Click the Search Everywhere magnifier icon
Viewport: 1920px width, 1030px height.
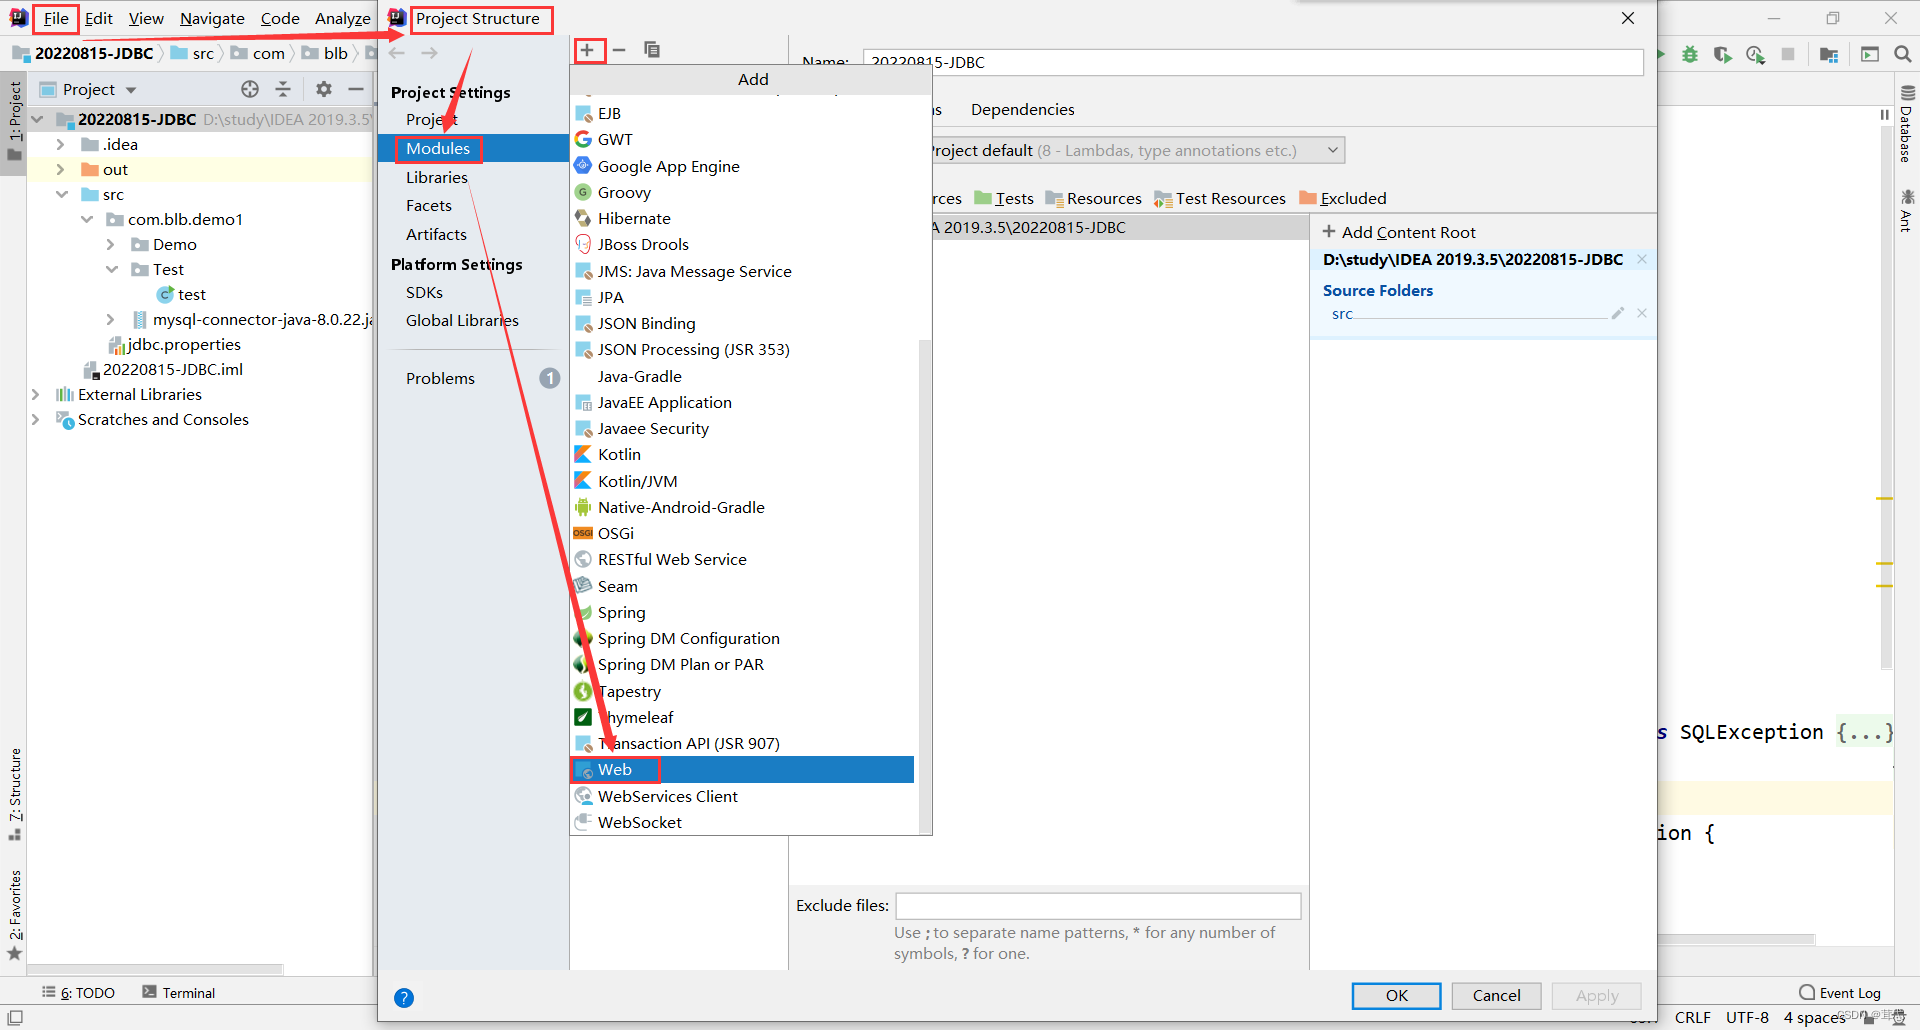1902,55
